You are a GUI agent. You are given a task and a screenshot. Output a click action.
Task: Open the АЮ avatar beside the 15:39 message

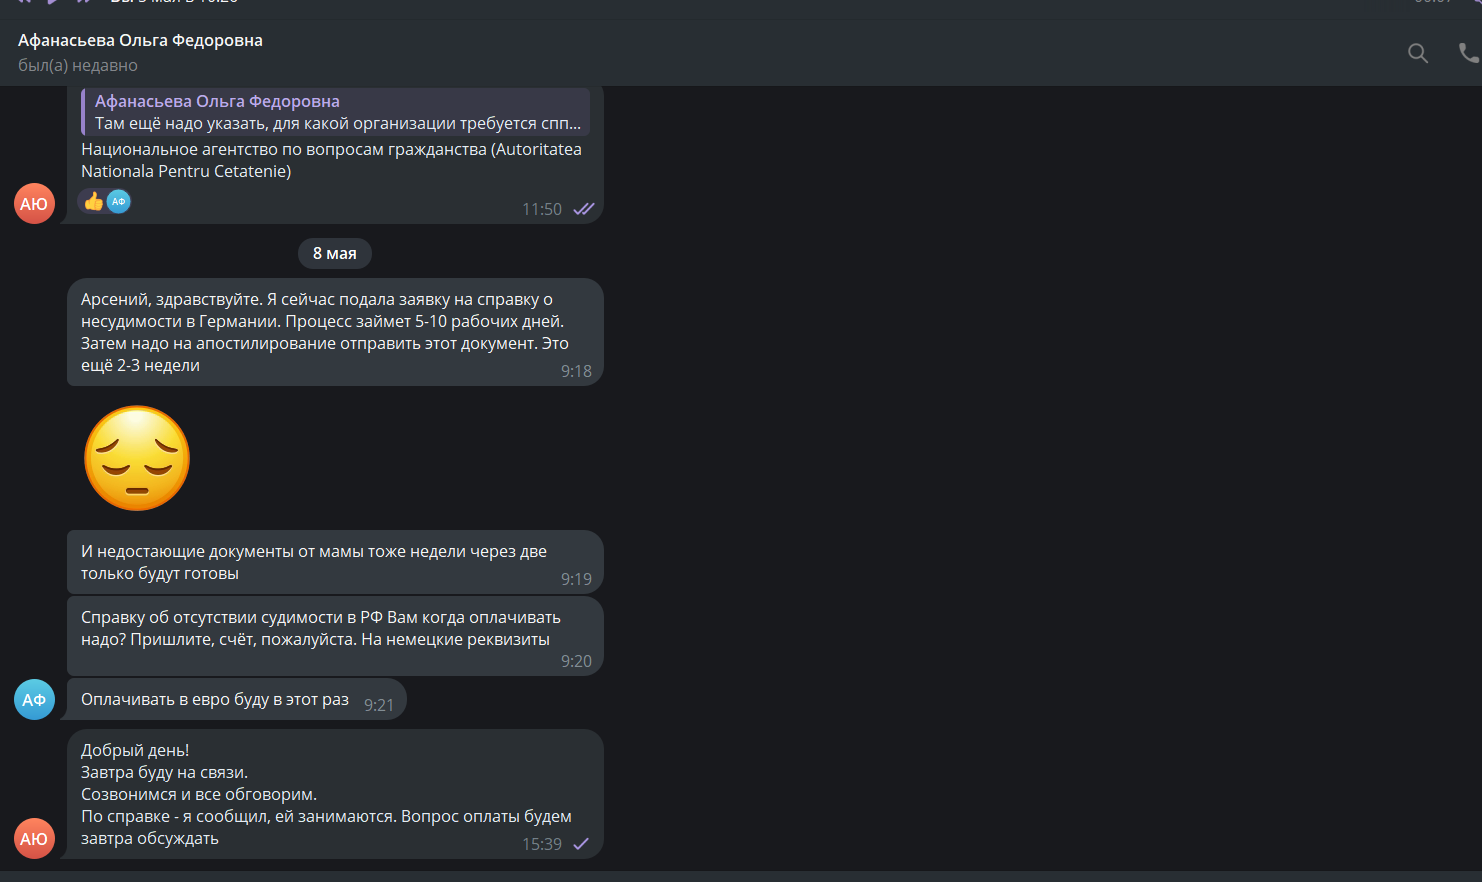(34, 839)
